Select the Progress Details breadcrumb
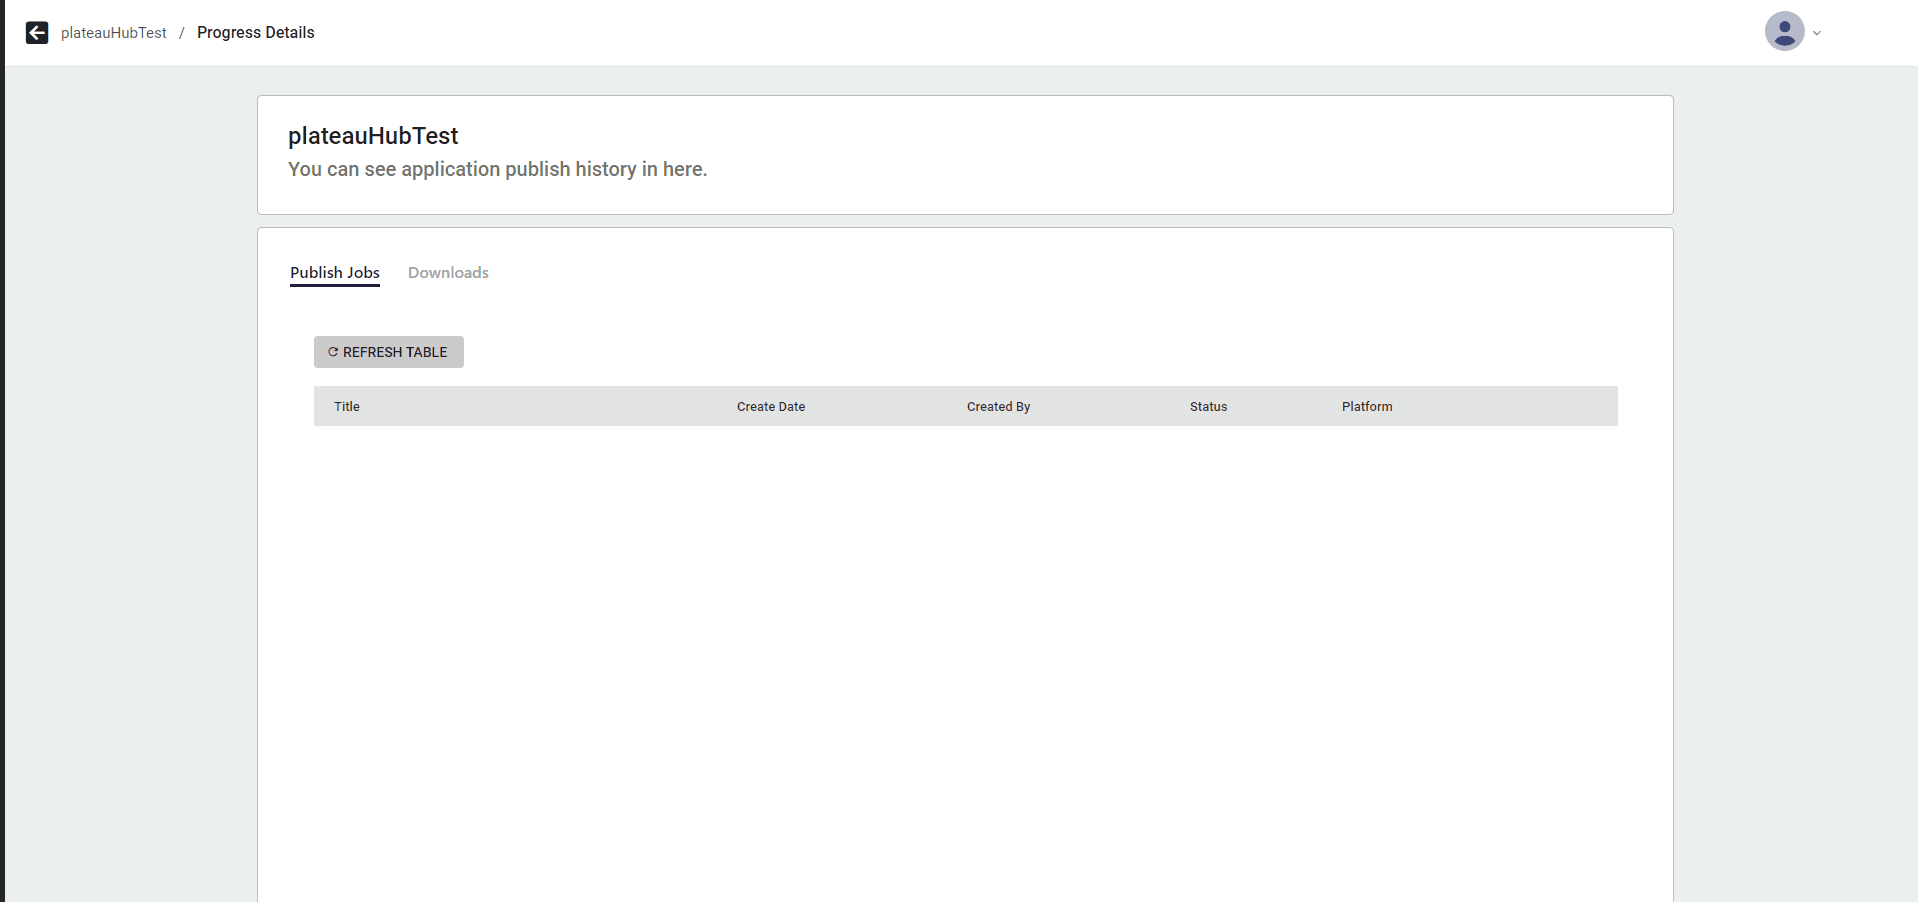 [x=255, y=33]
